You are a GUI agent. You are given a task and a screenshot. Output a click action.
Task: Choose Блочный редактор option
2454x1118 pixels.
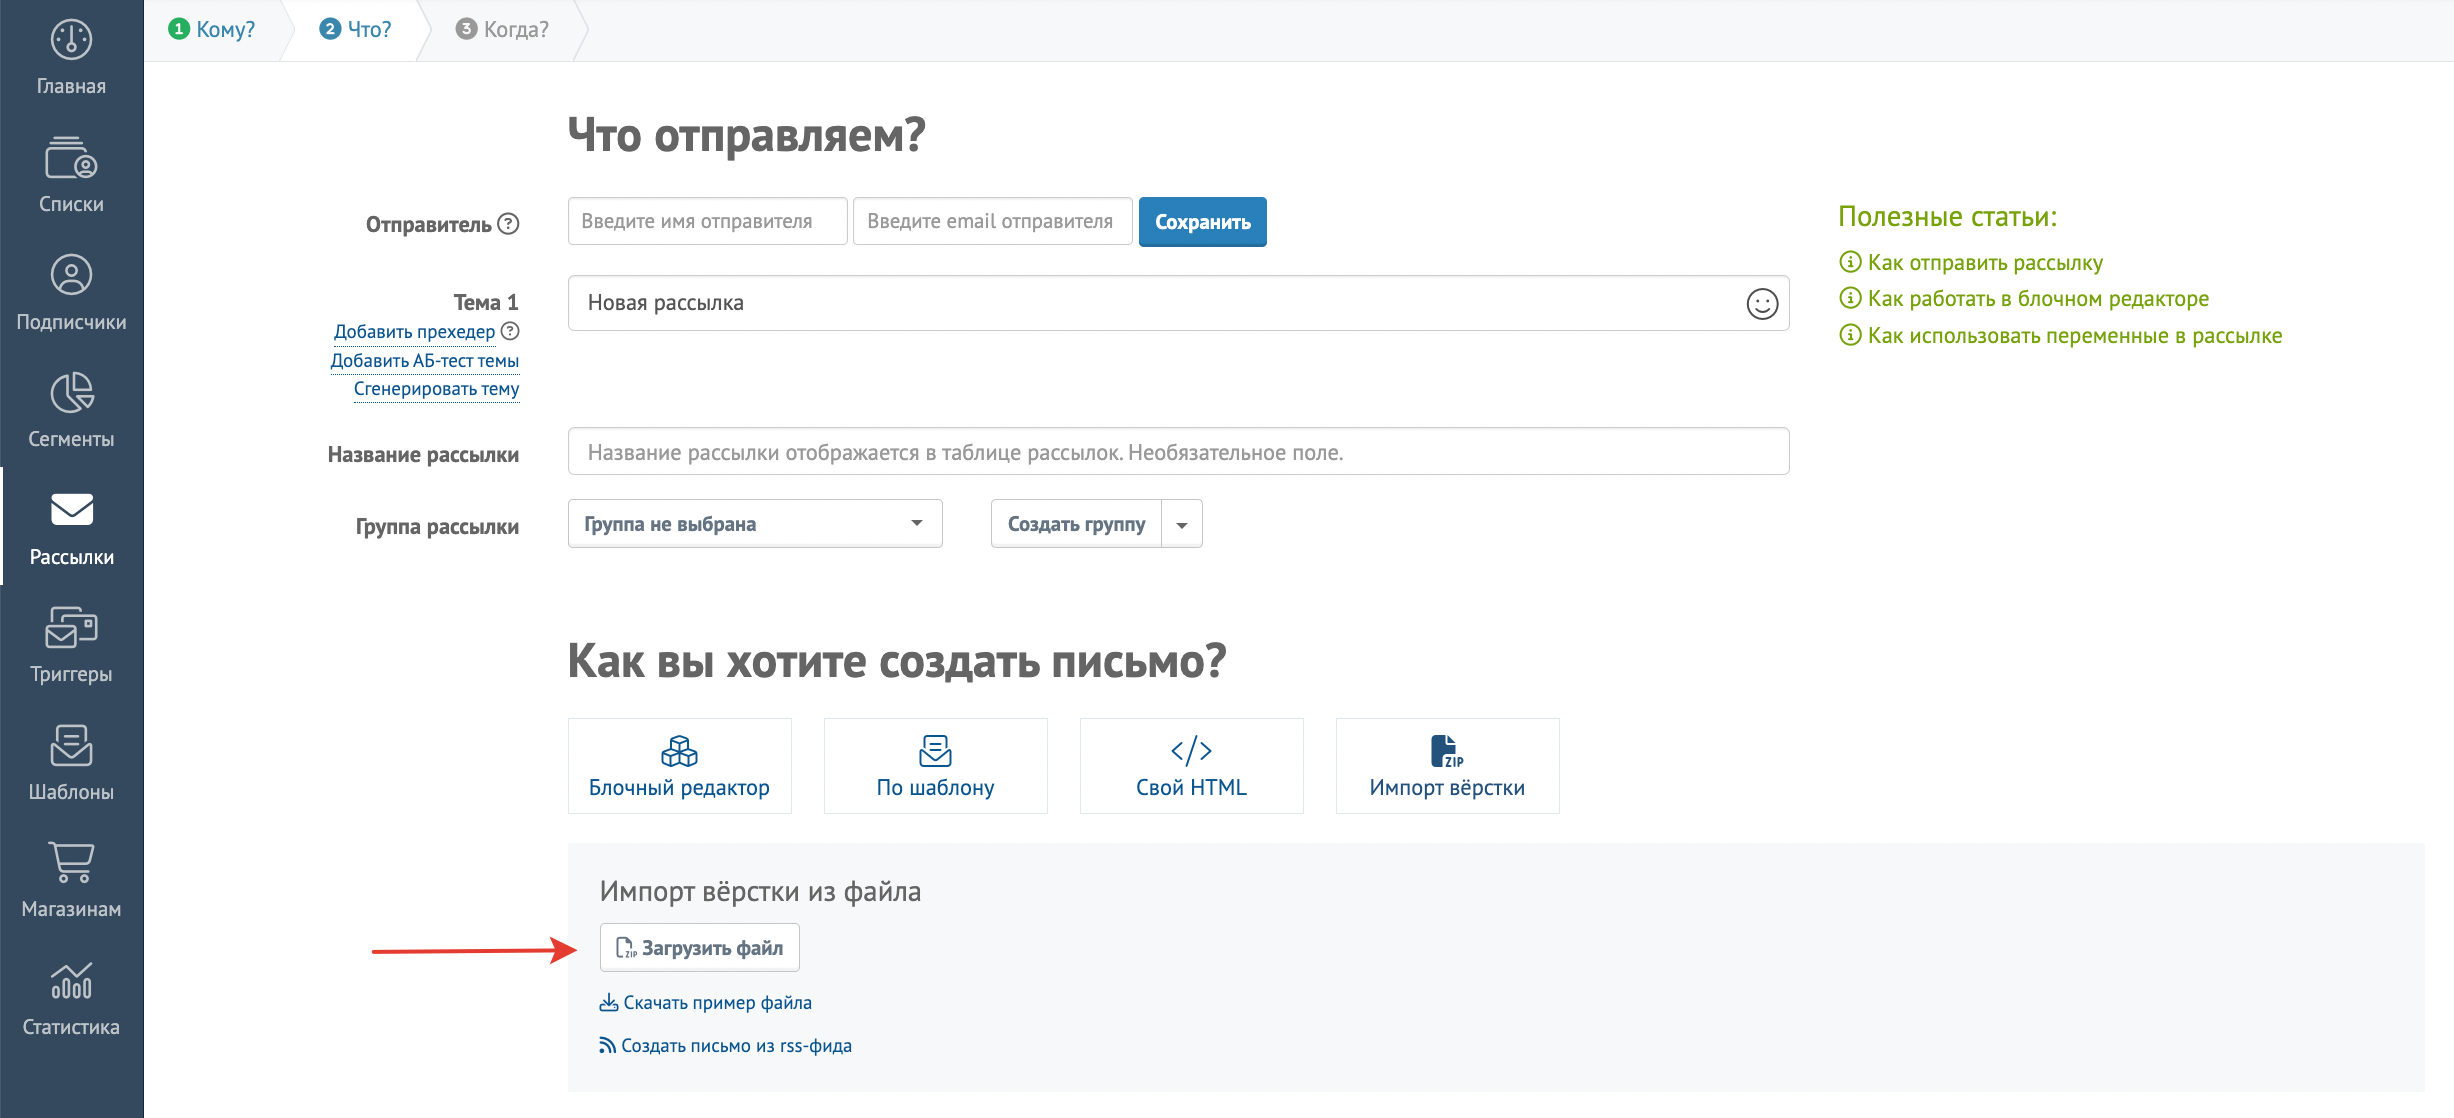(x=680, y=766)
